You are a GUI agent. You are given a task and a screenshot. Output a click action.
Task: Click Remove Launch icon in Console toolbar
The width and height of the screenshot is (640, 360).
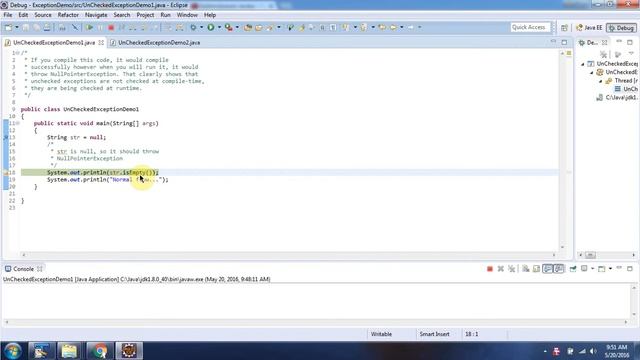click(501, 269)
